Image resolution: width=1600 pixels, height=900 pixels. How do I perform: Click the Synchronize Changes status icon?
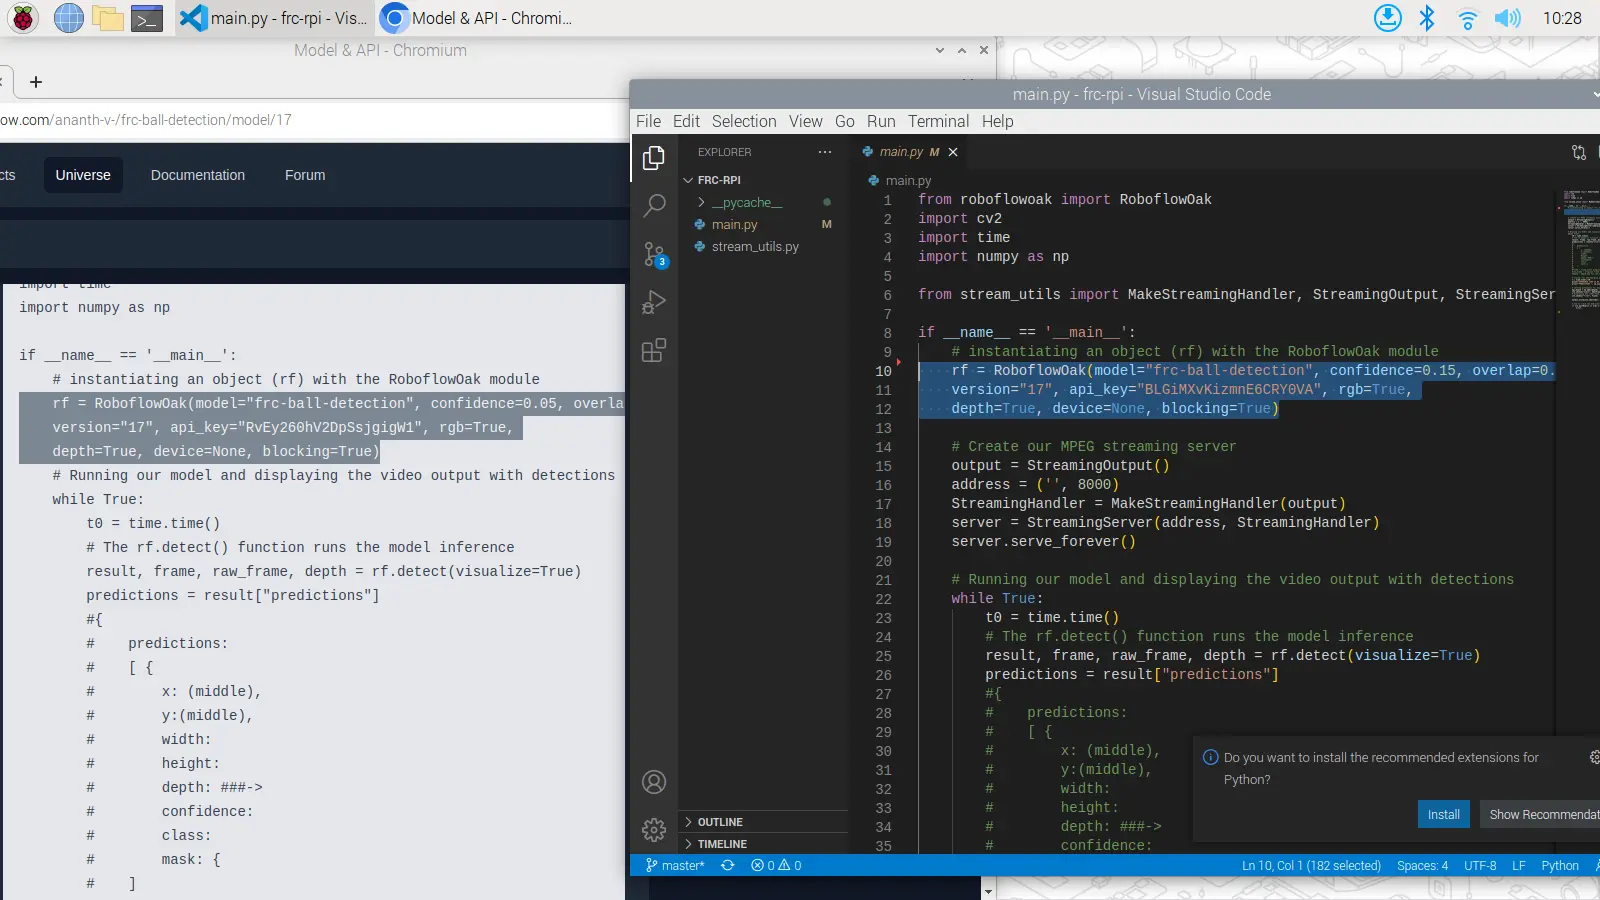coord(728,866)
